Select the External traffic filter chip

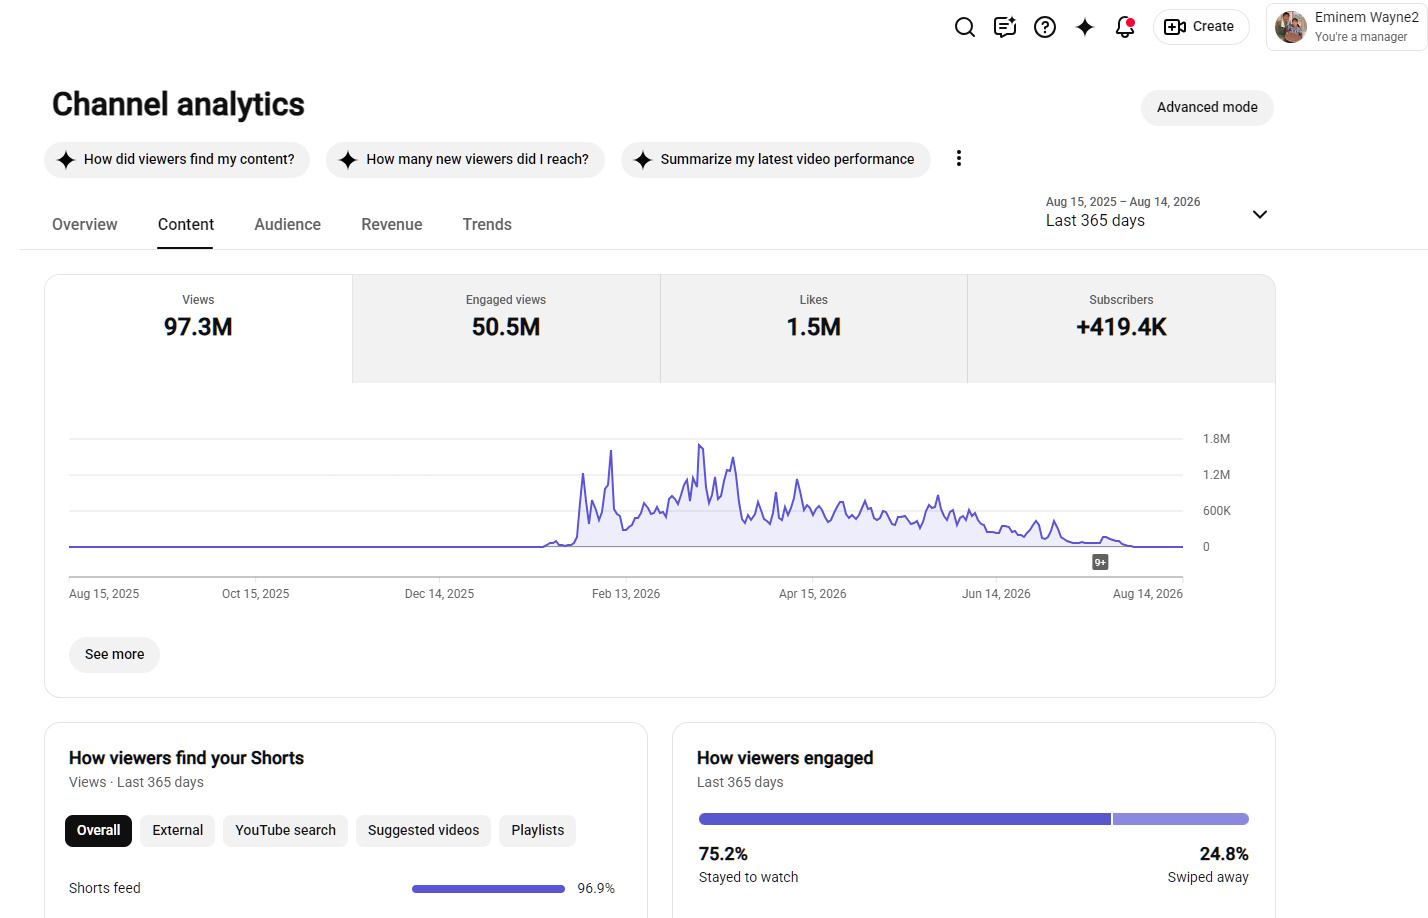178,830
